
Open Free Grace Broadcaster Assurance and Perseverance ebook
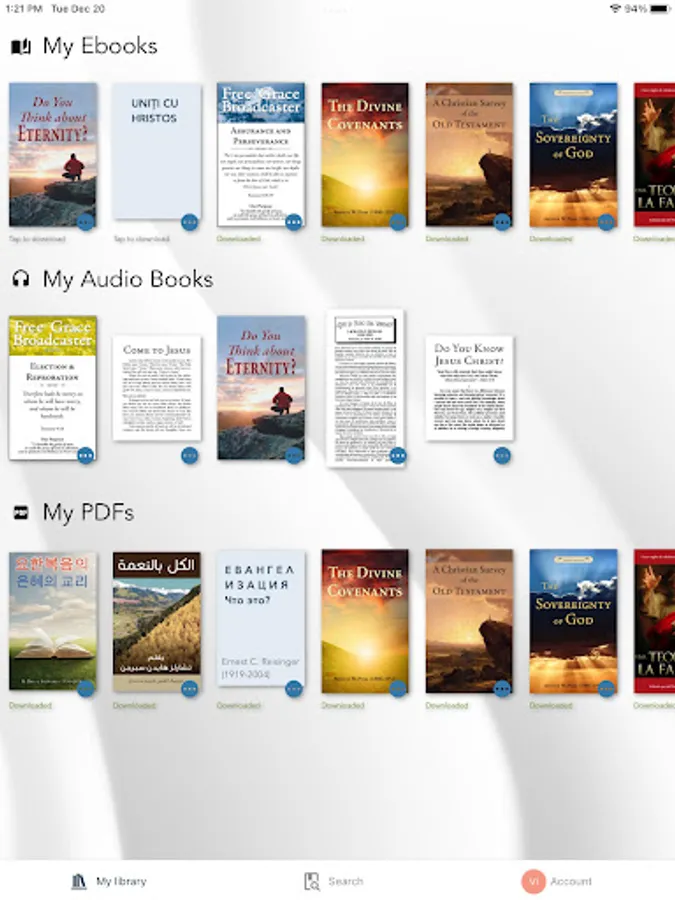261,154
